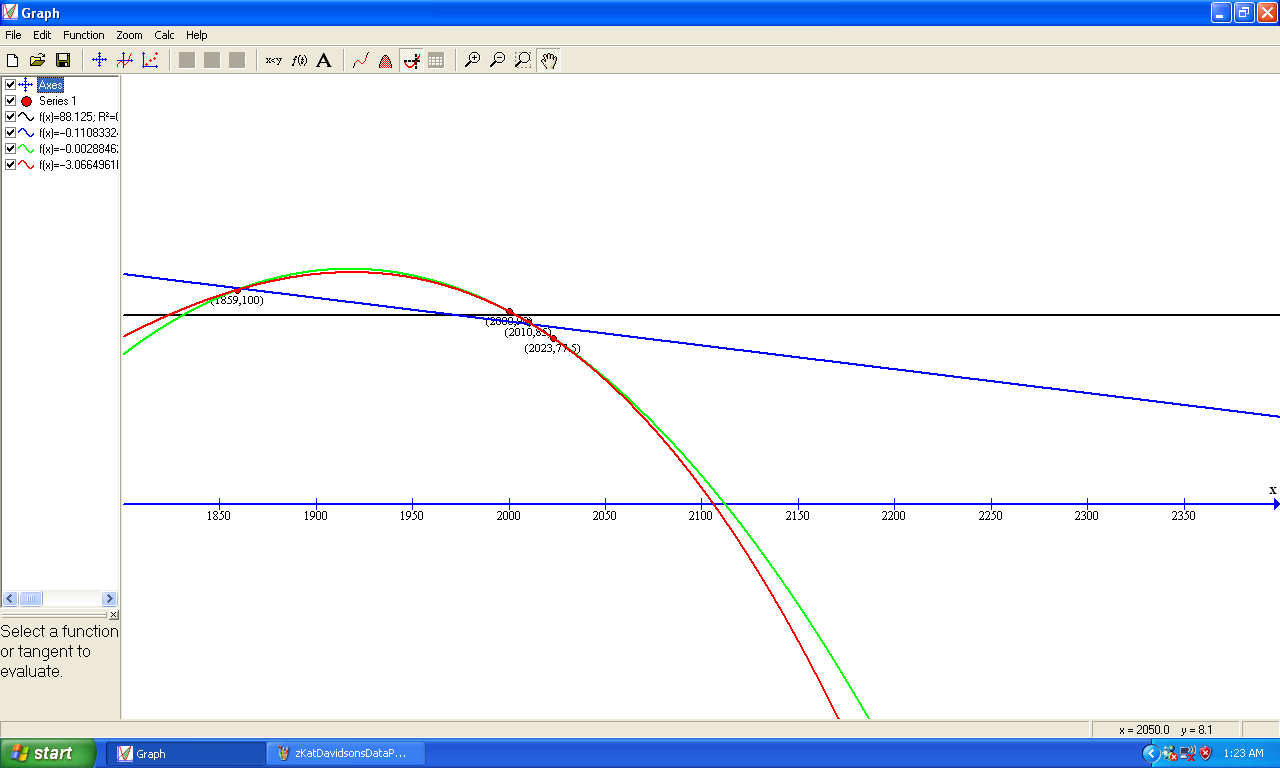Select the blue f(x)=-0.1108332 entry

tap(79, 133)
